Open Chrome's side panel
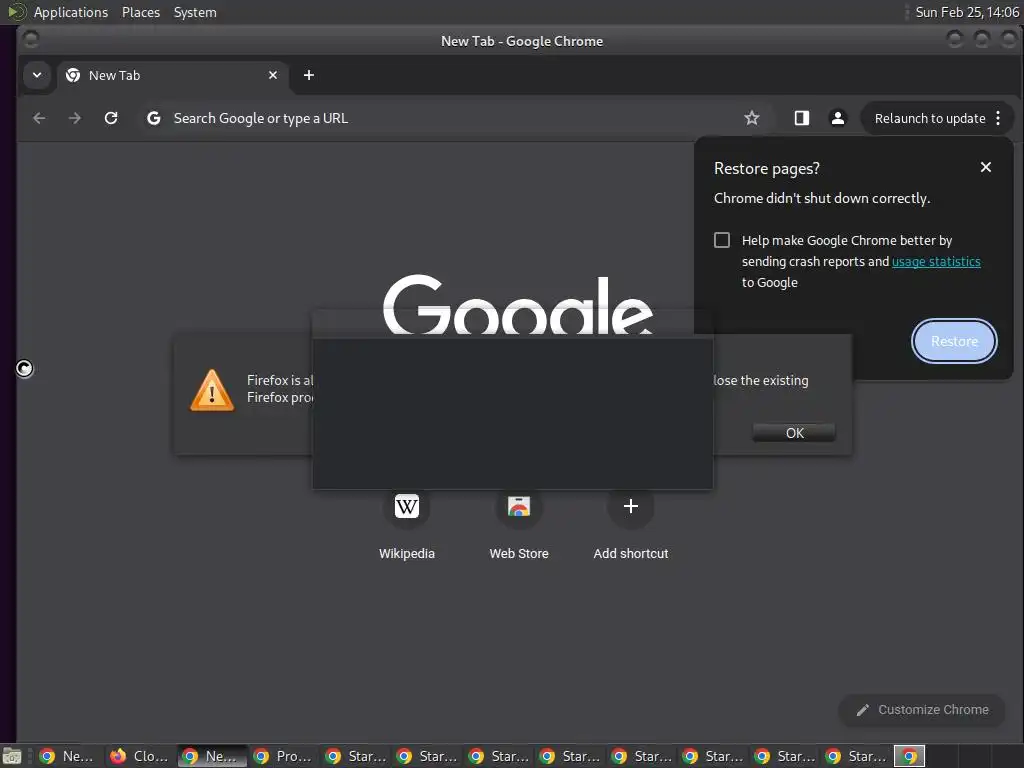 [x=801, y=118]
